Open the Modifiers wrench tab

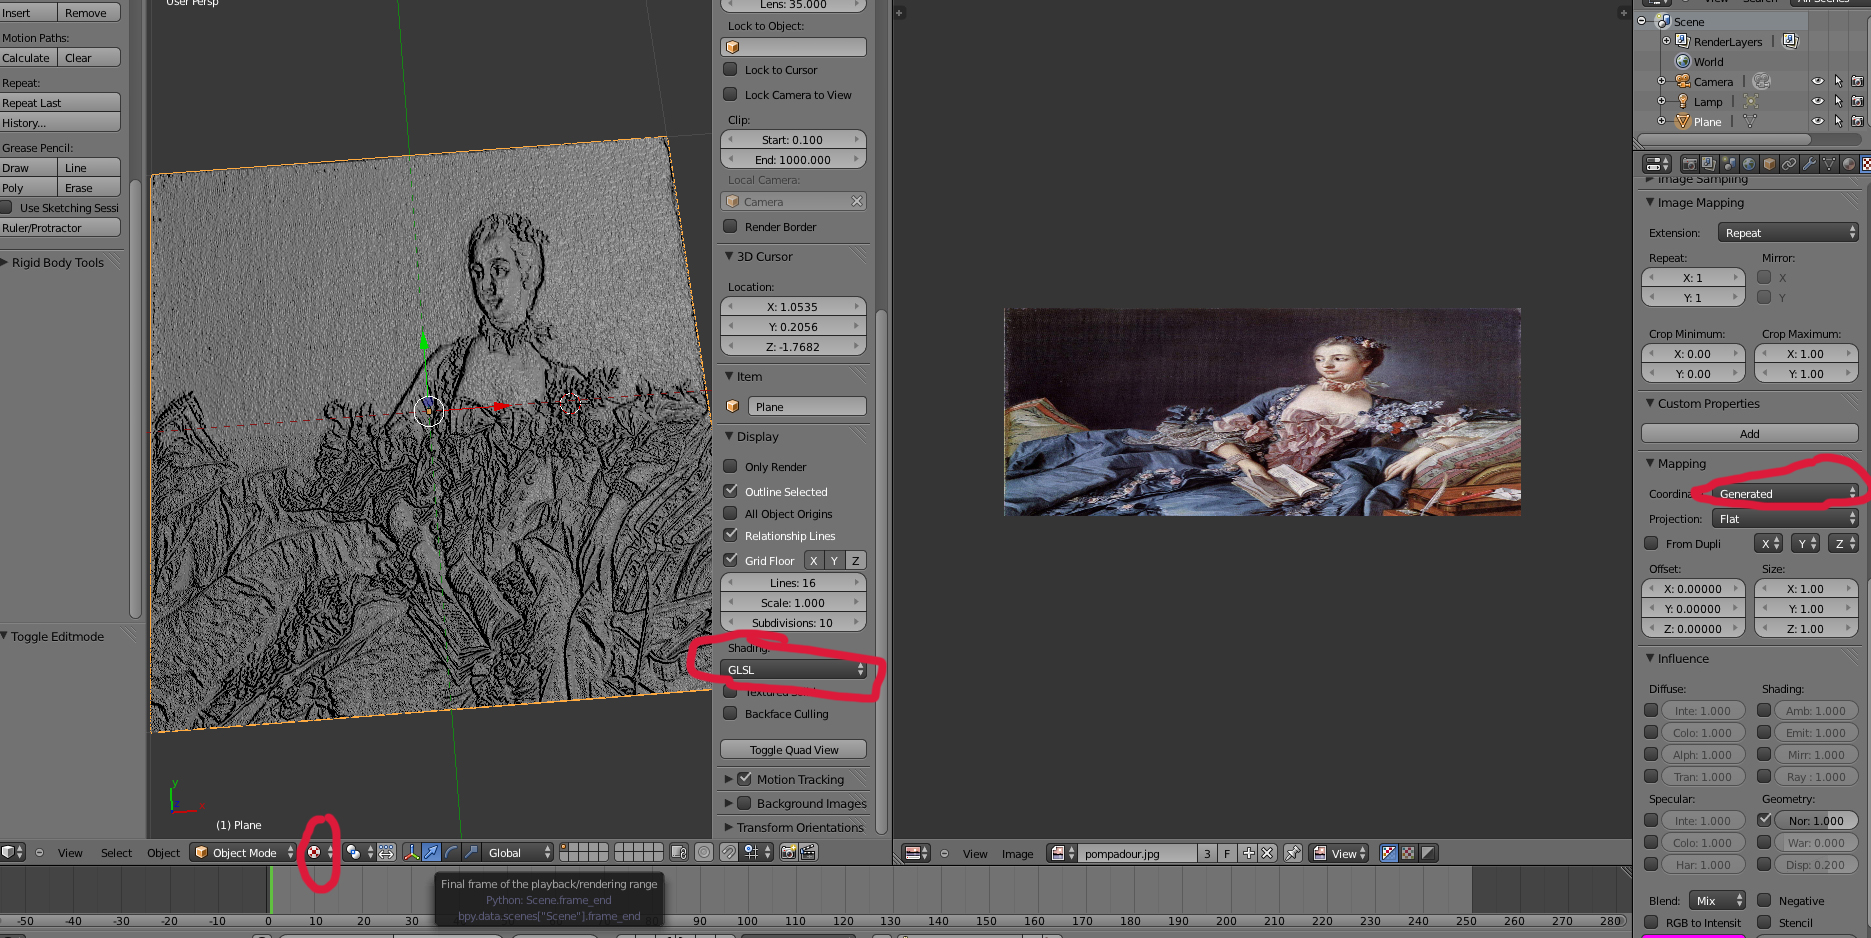pos(1809,164)
